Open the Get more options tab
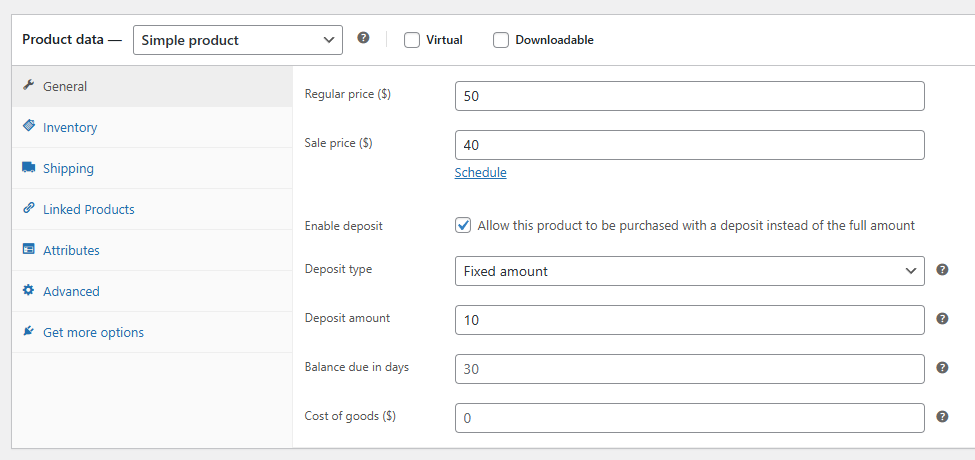975x460 pixels. [152, 333]
